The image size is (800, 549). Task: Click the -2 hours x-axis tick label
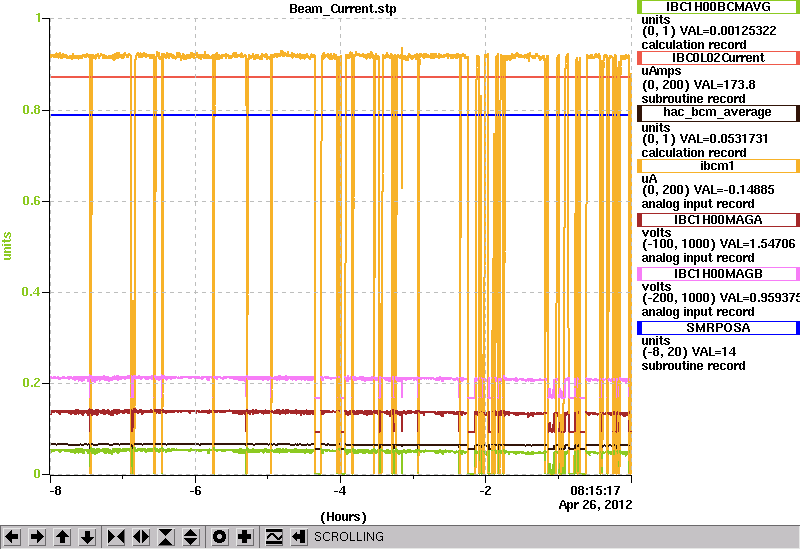click(x=485, y=491)
